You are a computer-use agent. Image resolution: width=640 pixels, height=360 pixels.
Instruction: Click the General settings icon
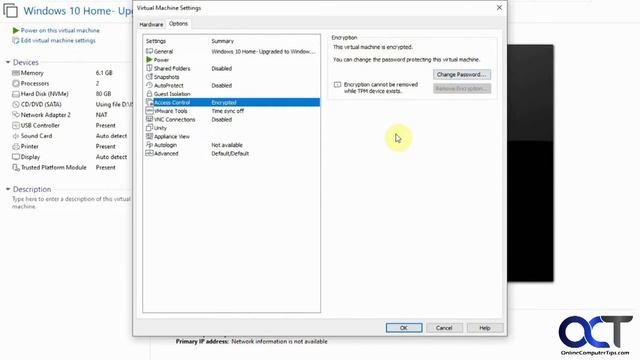[x=149, y=51]
